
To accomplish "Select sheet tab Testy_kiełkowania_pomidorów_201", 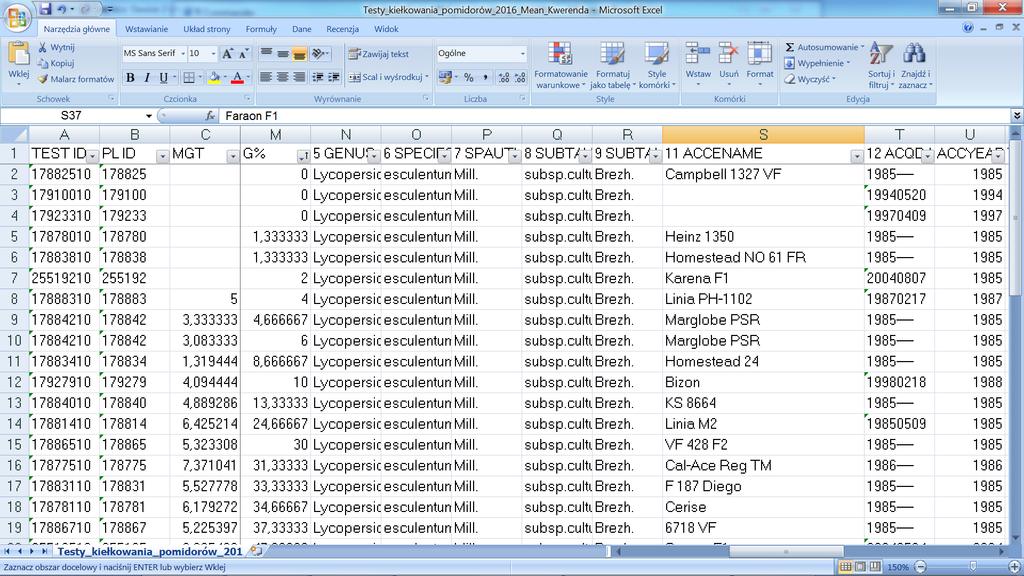I will click(x=150, y=551).
